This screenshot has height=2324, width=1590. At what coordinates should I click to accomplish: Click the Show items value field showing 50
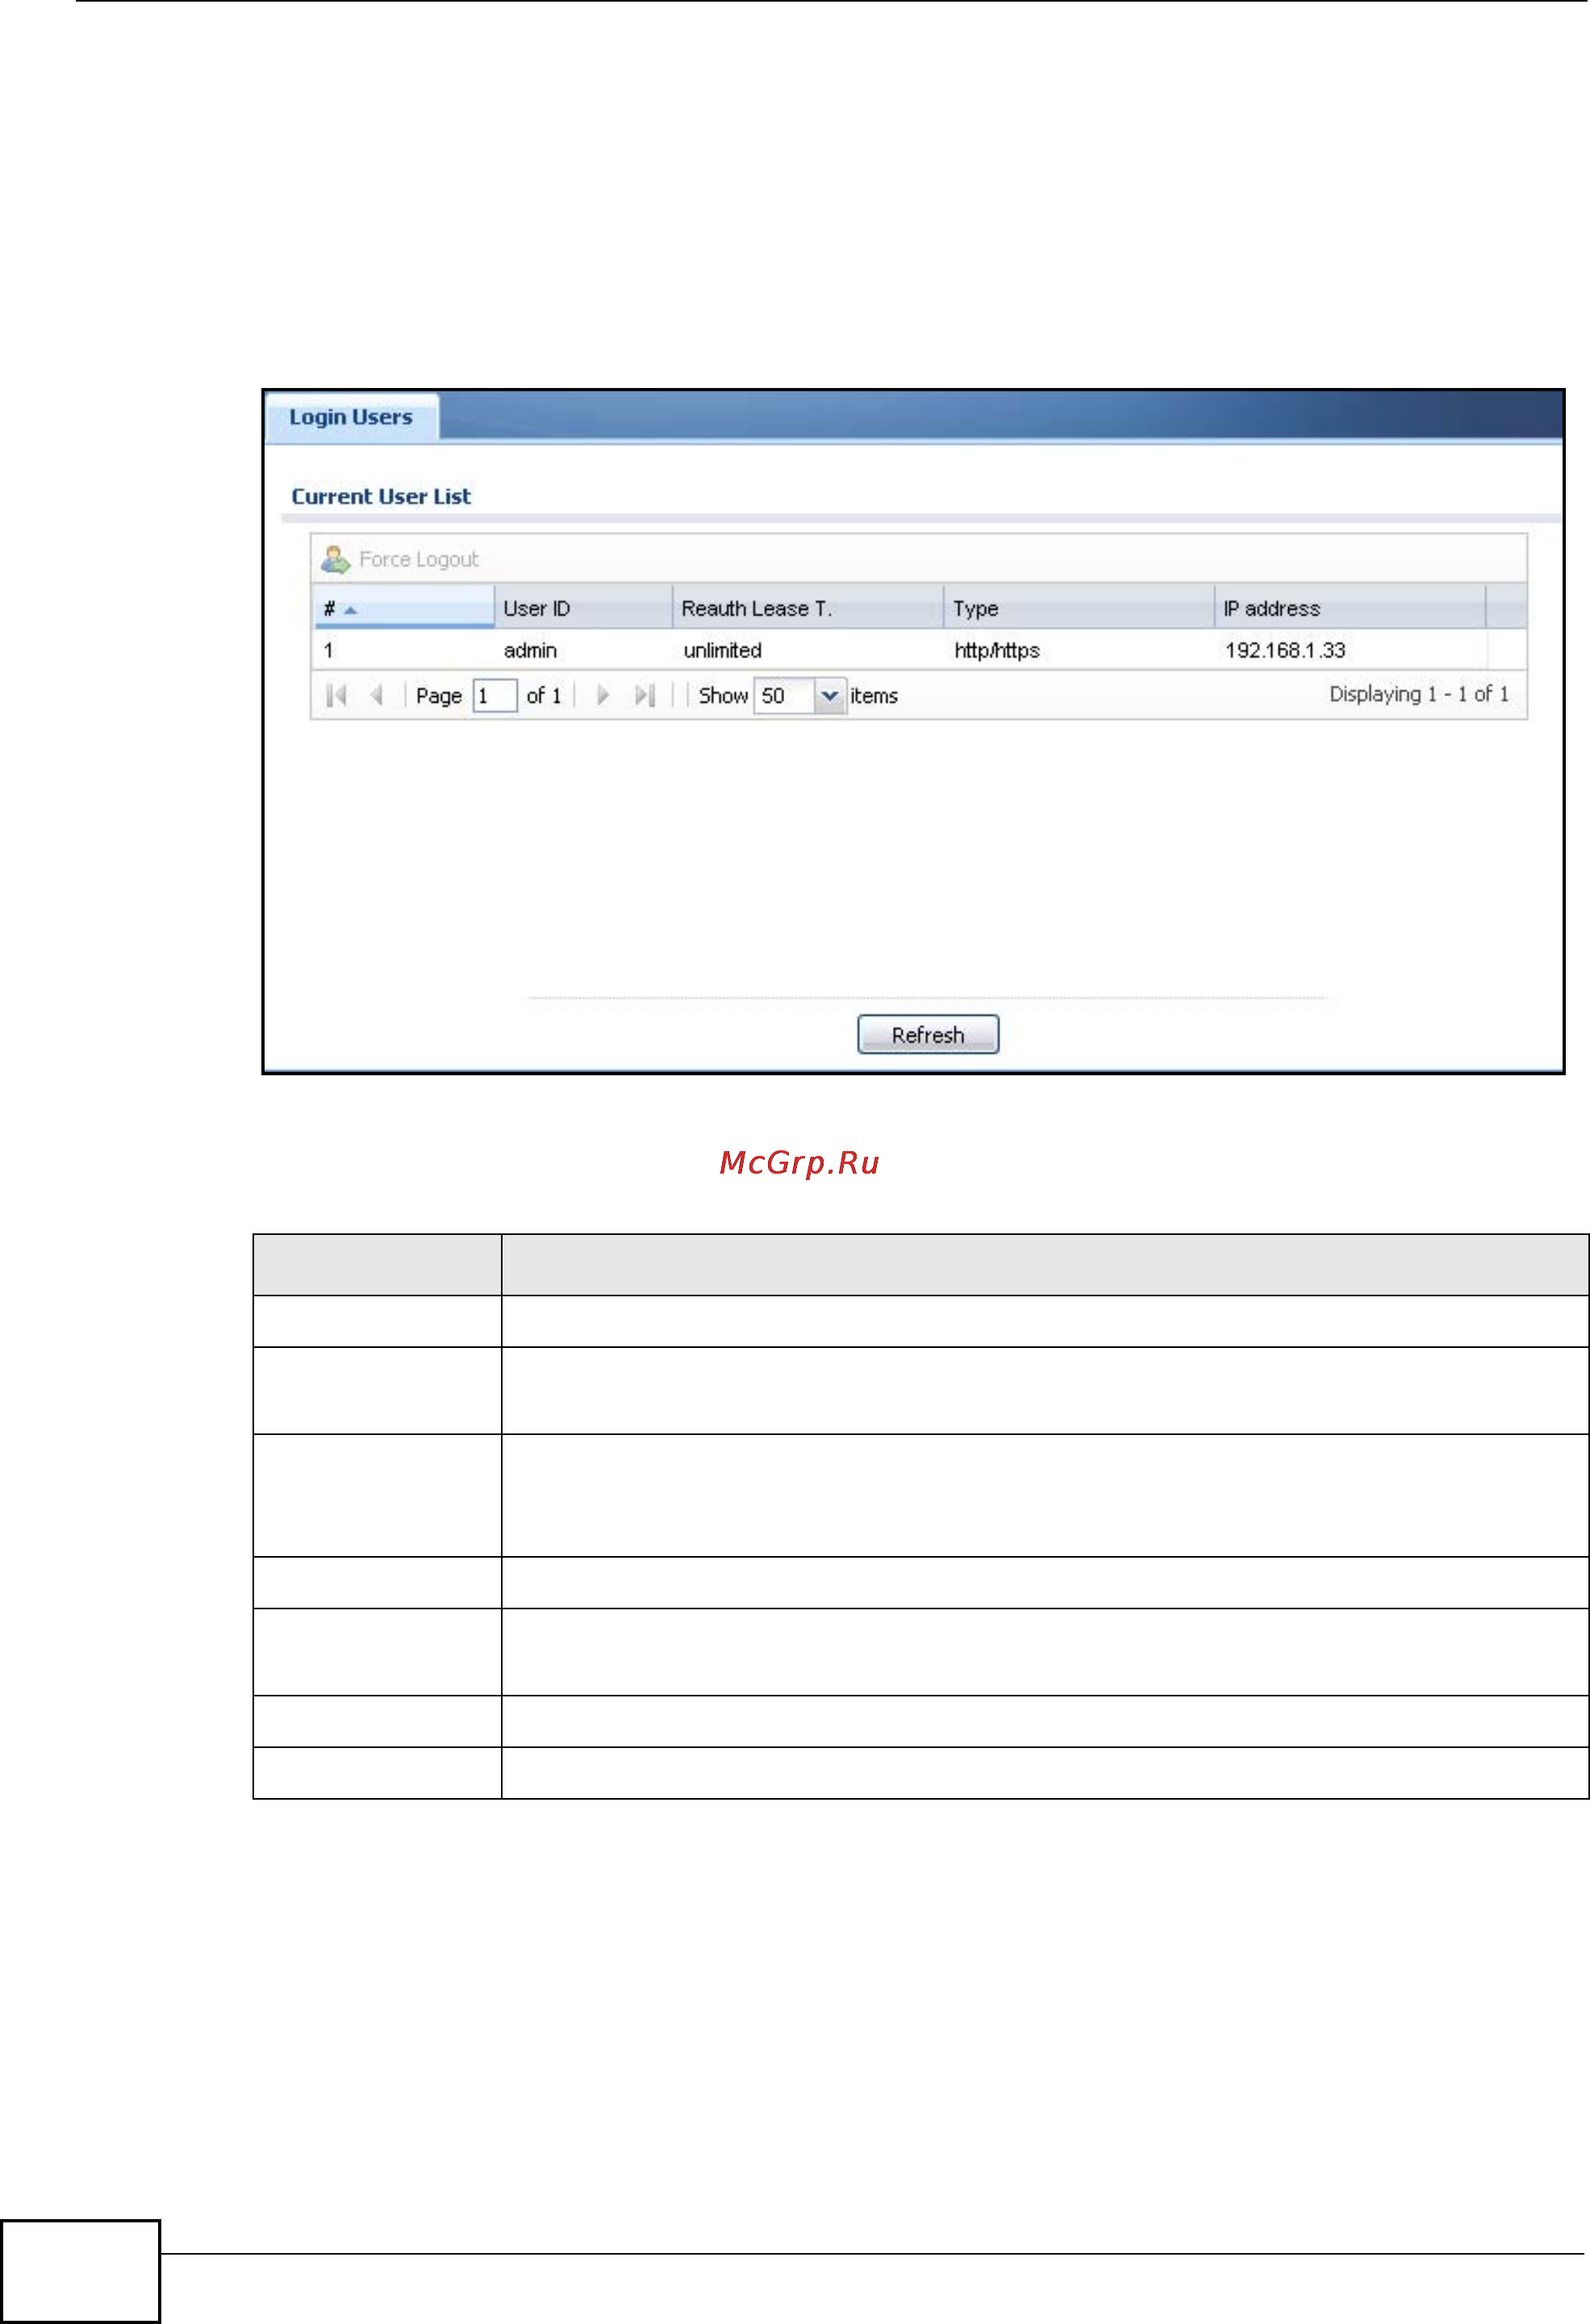[785, 696]
